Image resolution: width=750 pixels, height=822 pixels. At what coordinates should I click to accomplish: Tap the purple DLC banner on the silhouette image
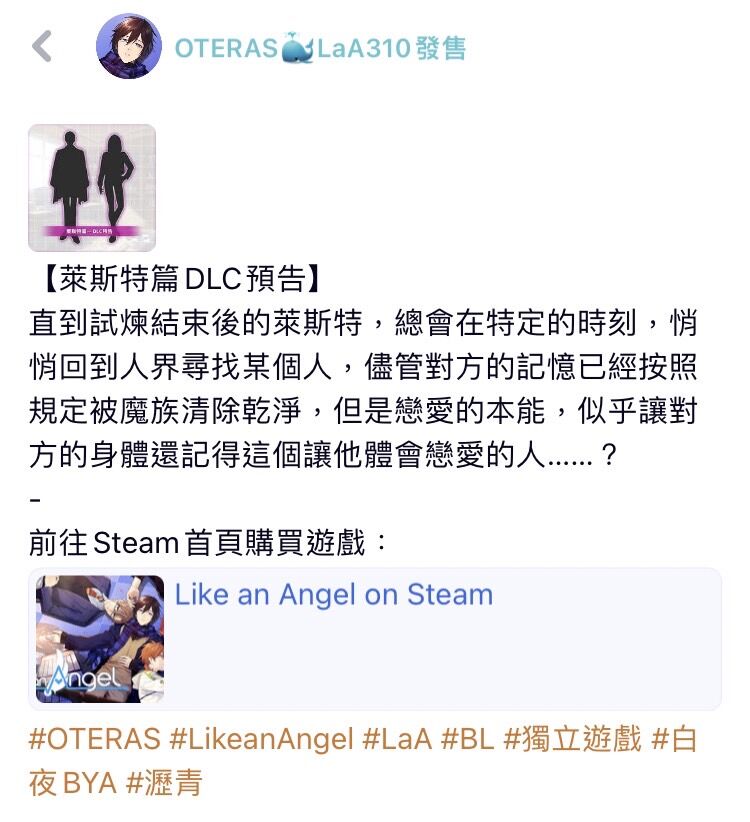92,231
